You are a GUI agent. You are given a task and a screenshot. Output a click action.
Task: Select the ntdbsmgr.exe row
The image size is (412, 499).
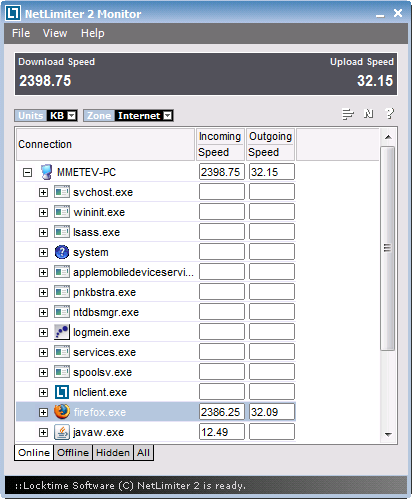click(x=156, y=312)
